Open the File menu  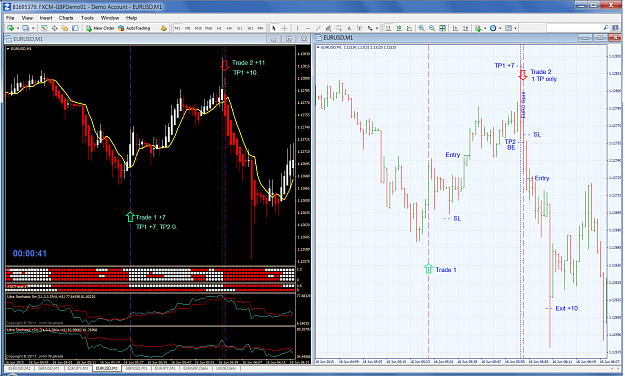pos(10,18)
